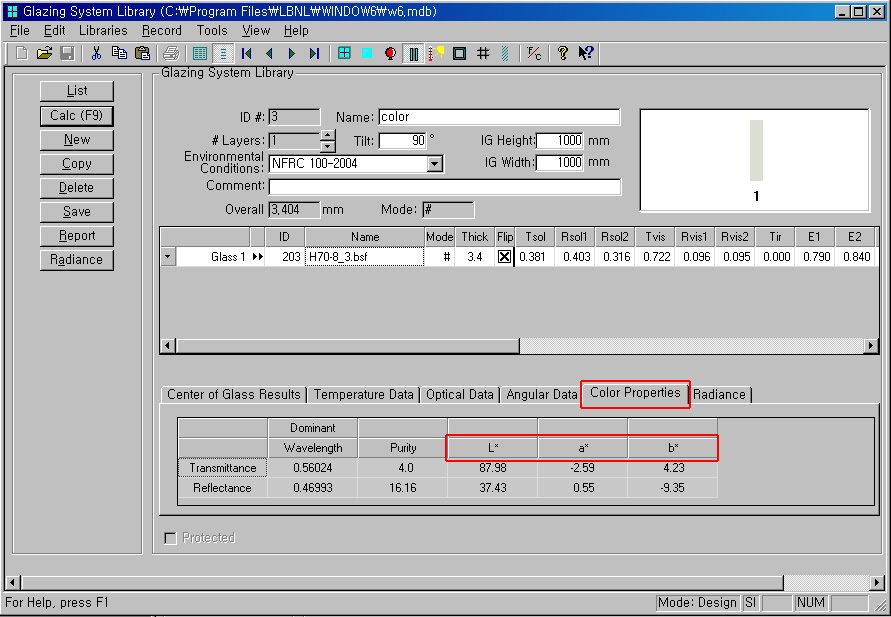Switch temperature units with F/C icon

535,53
